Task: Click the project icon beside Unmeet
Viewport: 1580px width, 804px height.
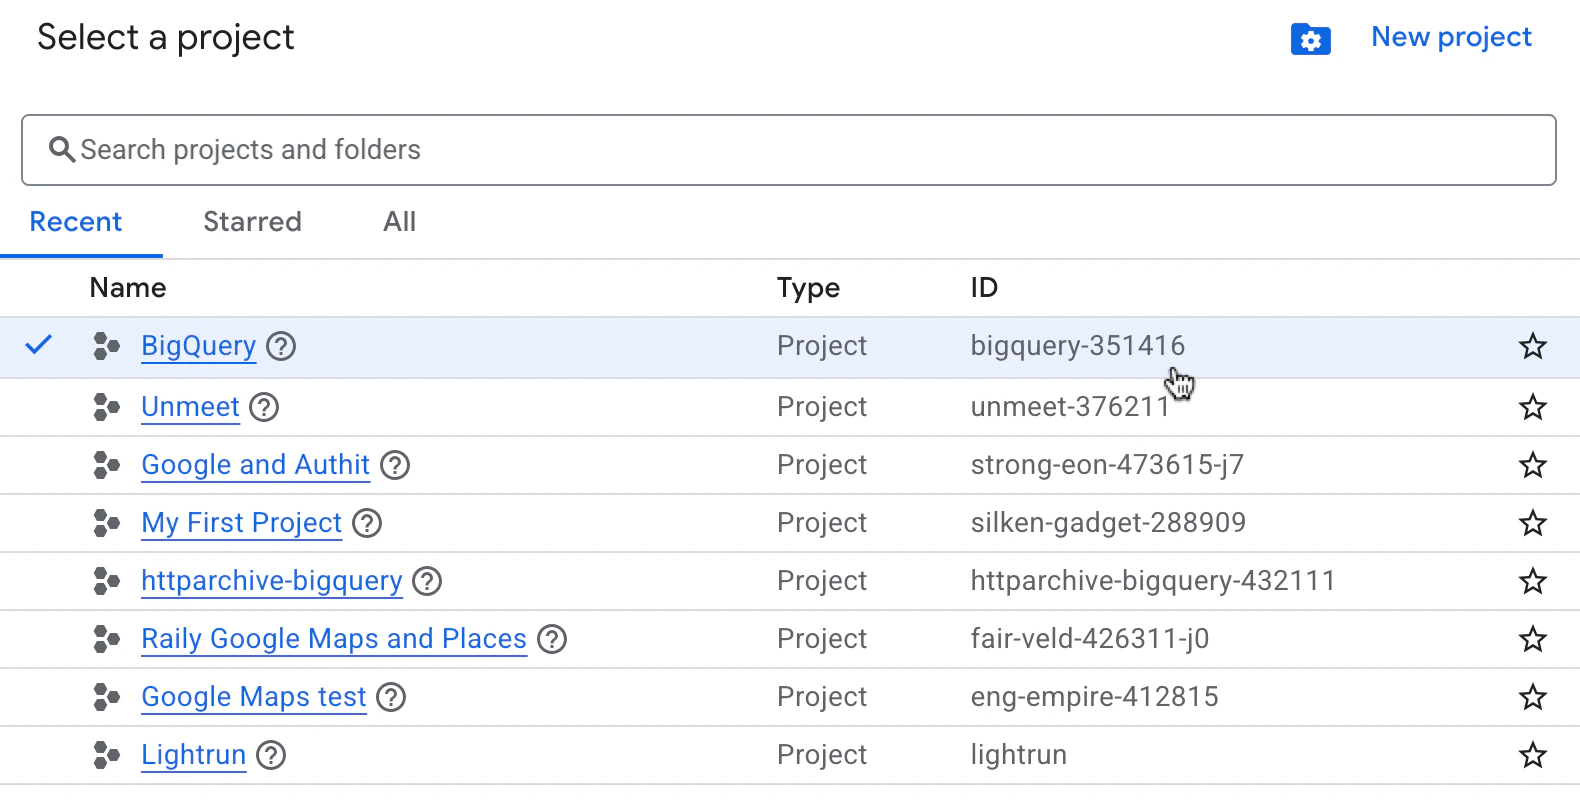Action: (106, 407)
